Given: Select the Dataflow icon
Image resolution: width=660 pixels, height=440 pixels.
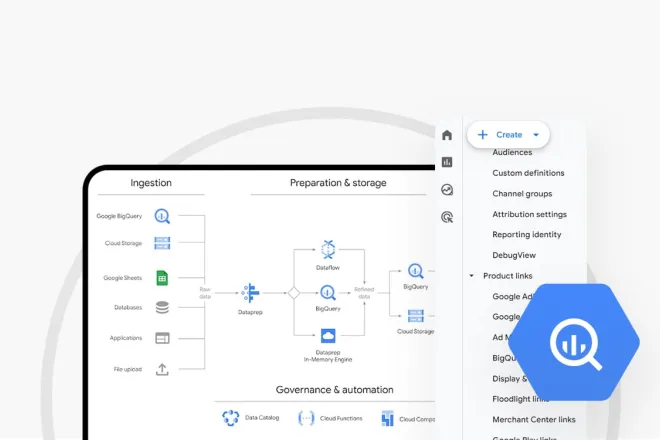Looking at the screenshot, I should 328,248.
